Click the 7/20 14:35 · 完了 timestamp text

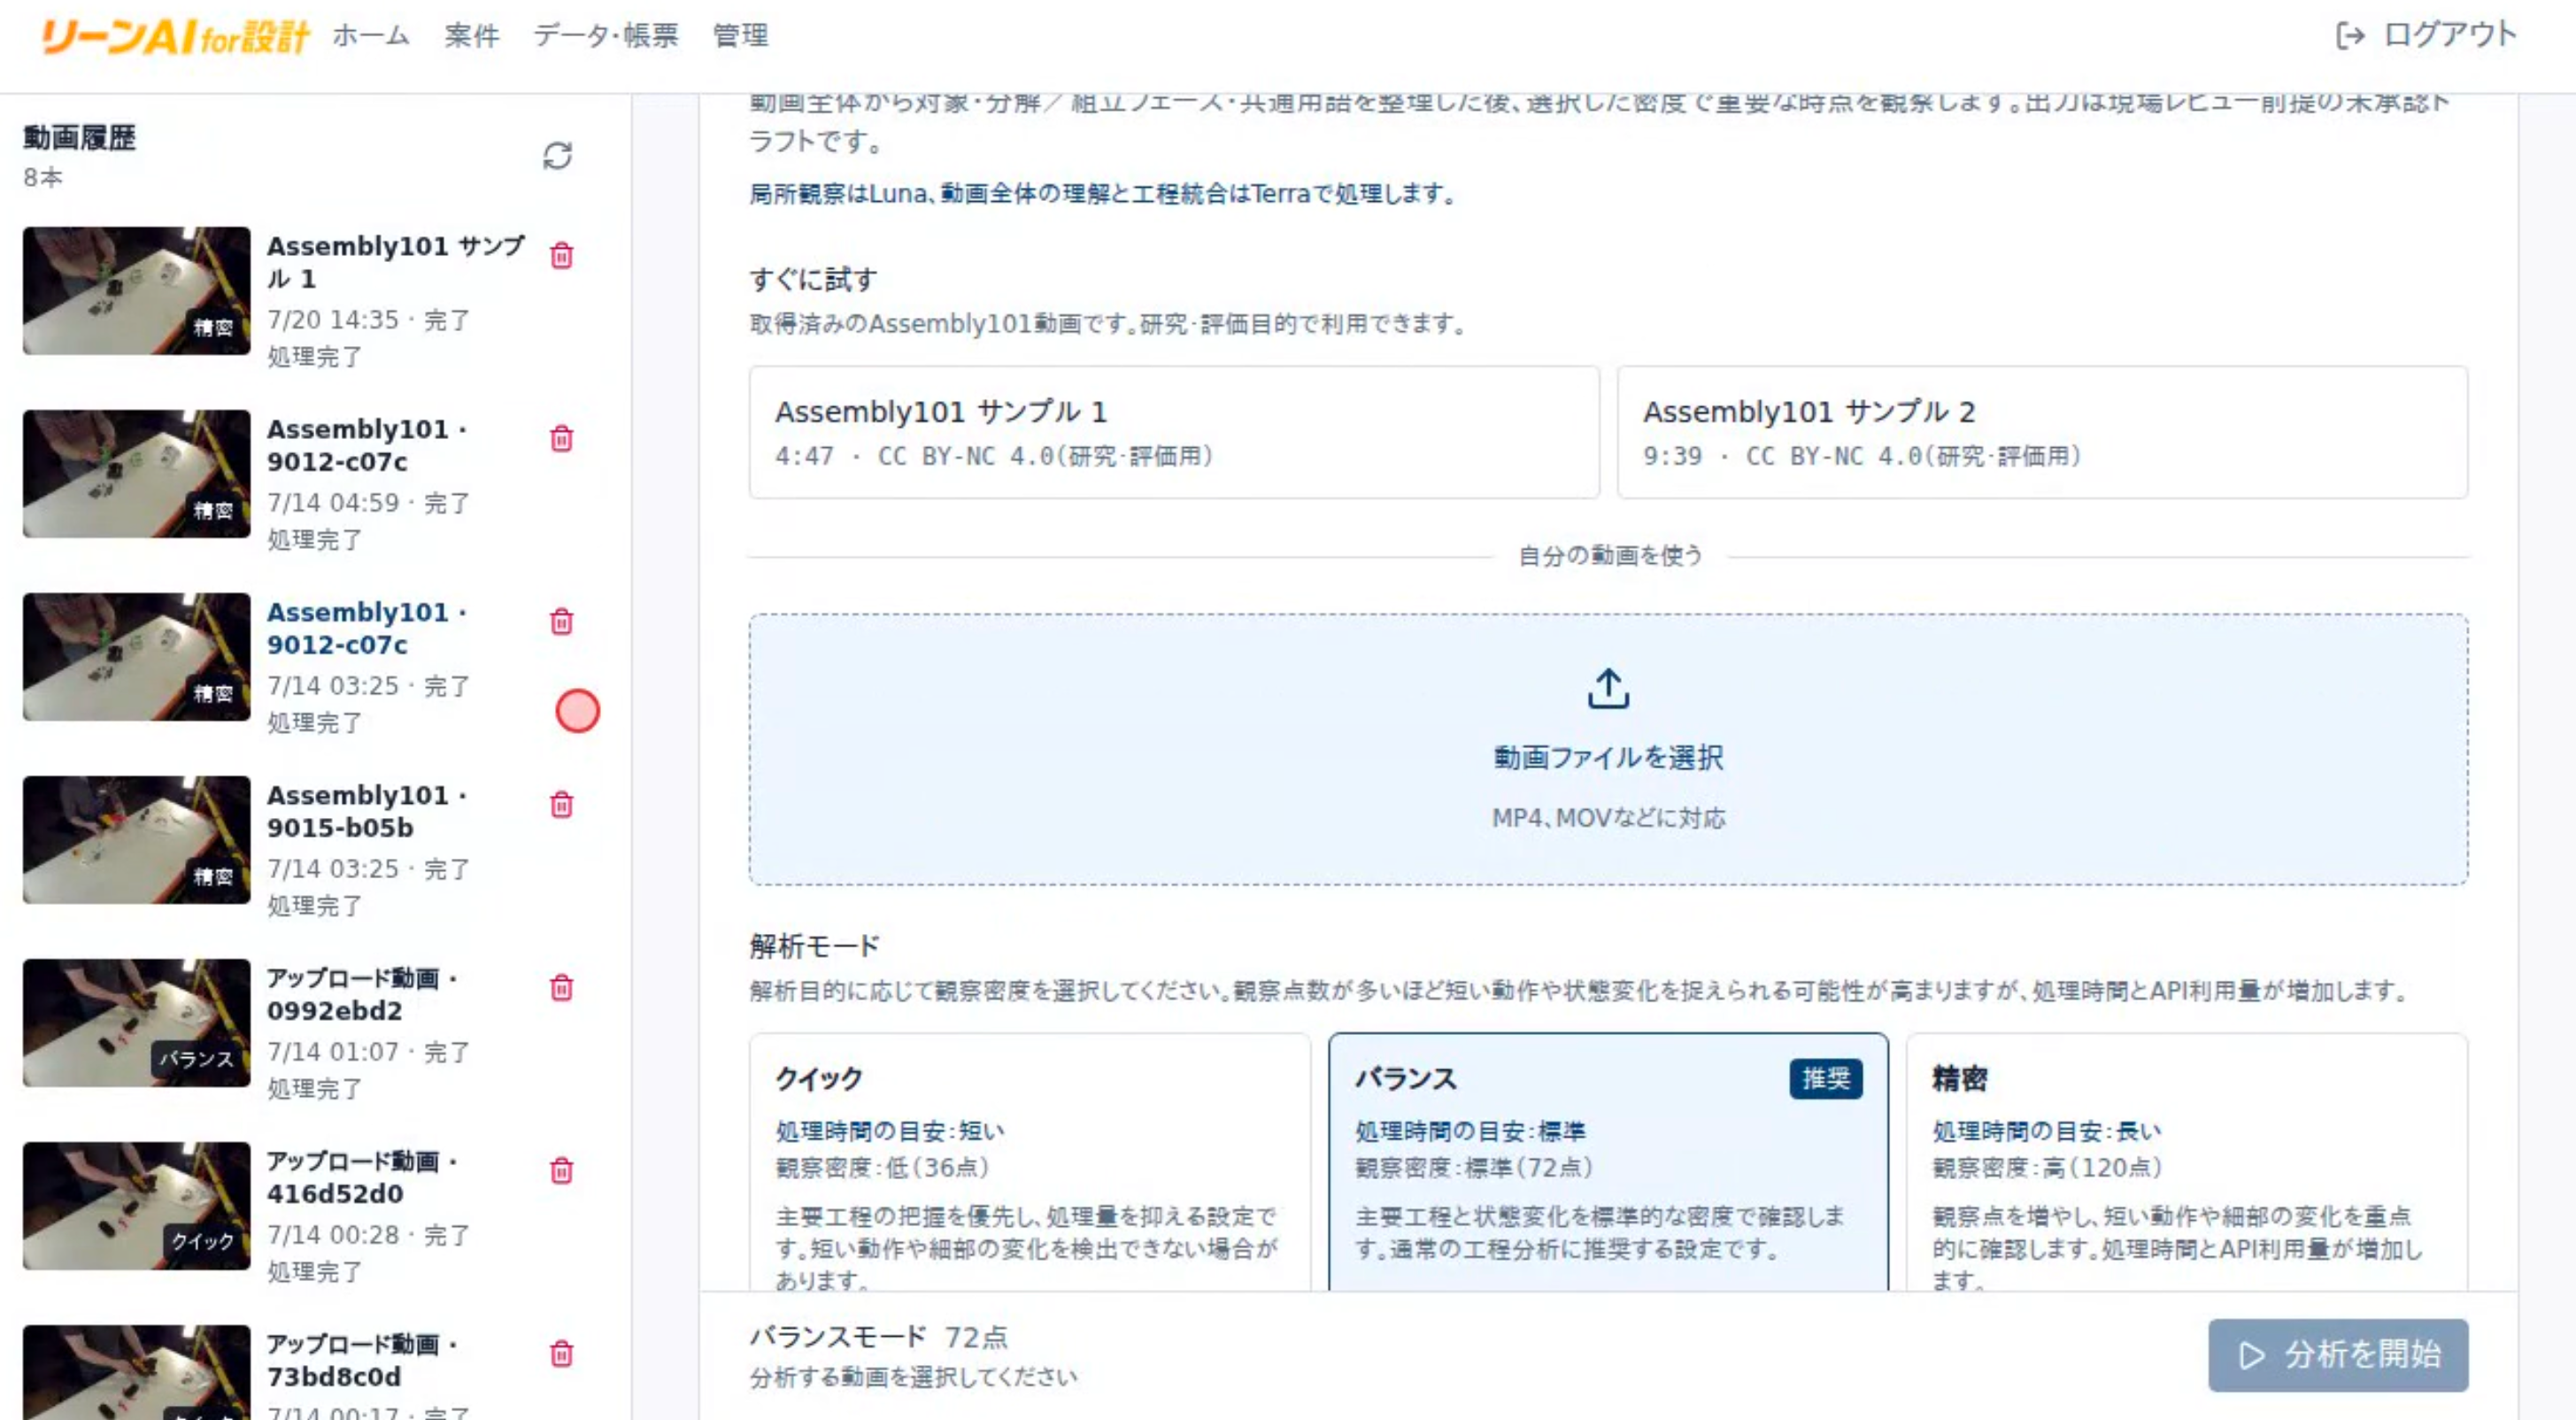click(368, 320)
